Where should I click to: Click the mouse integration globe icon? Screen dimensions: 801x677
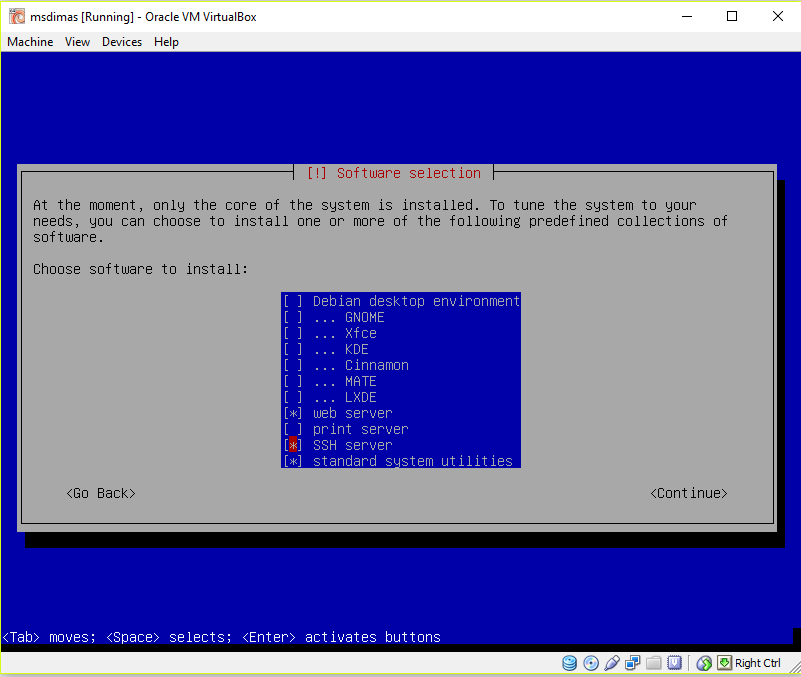coord(704,663)
